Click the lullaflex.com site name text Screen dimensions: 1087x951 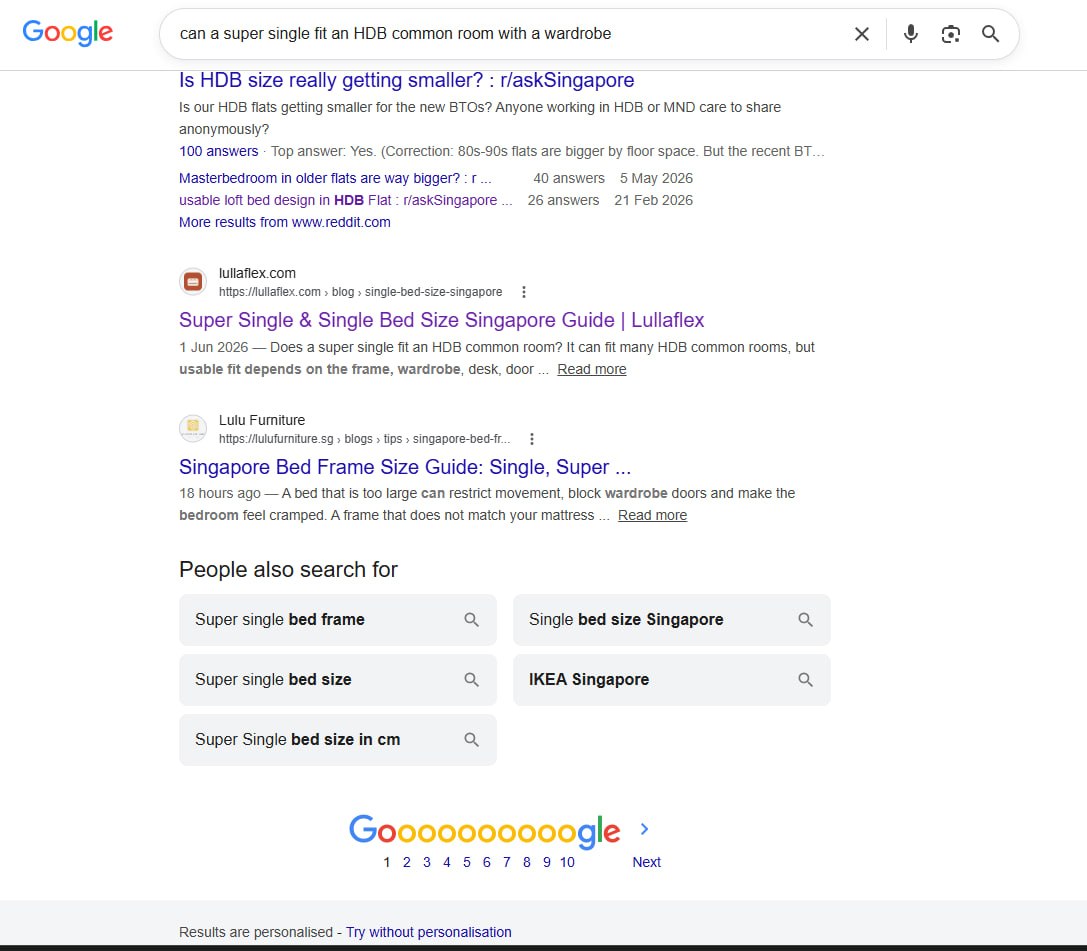257,273
